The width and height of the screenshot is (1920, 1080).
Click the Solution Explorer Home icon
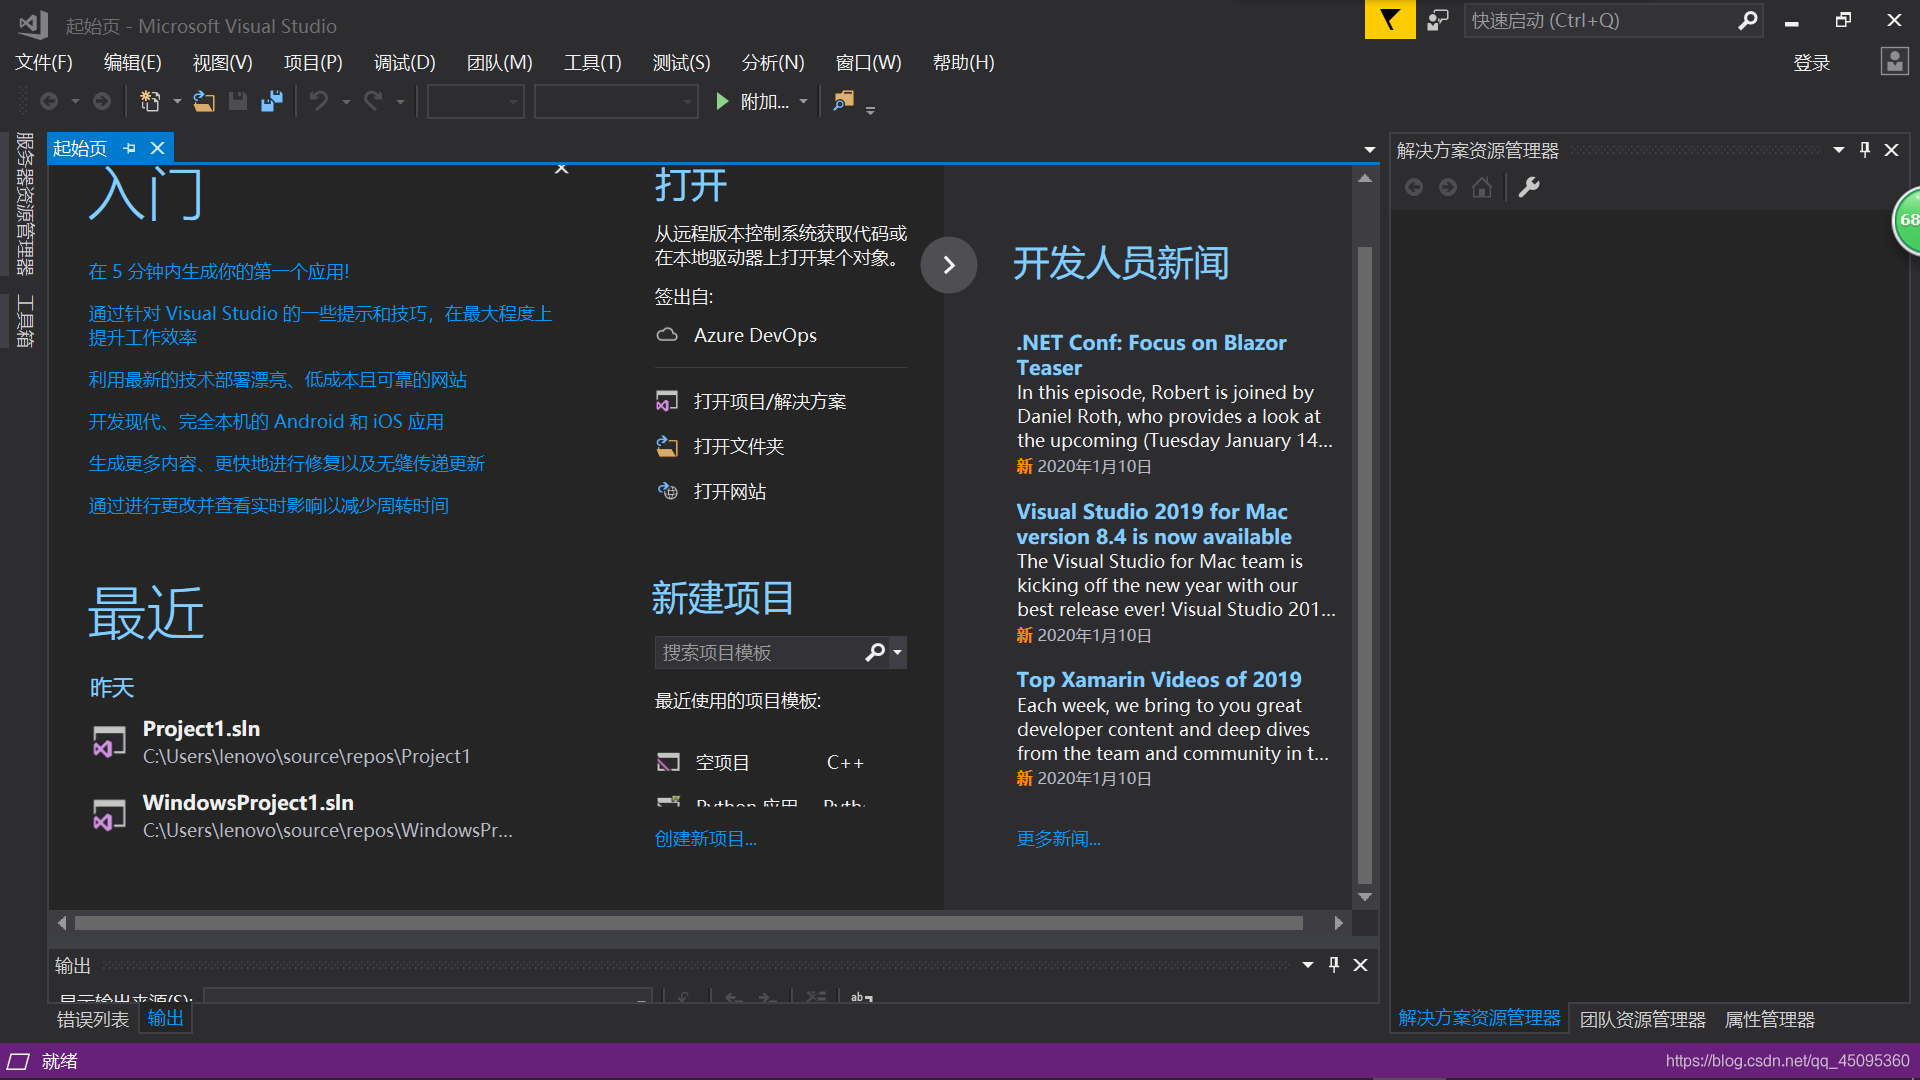[1482, 187]
